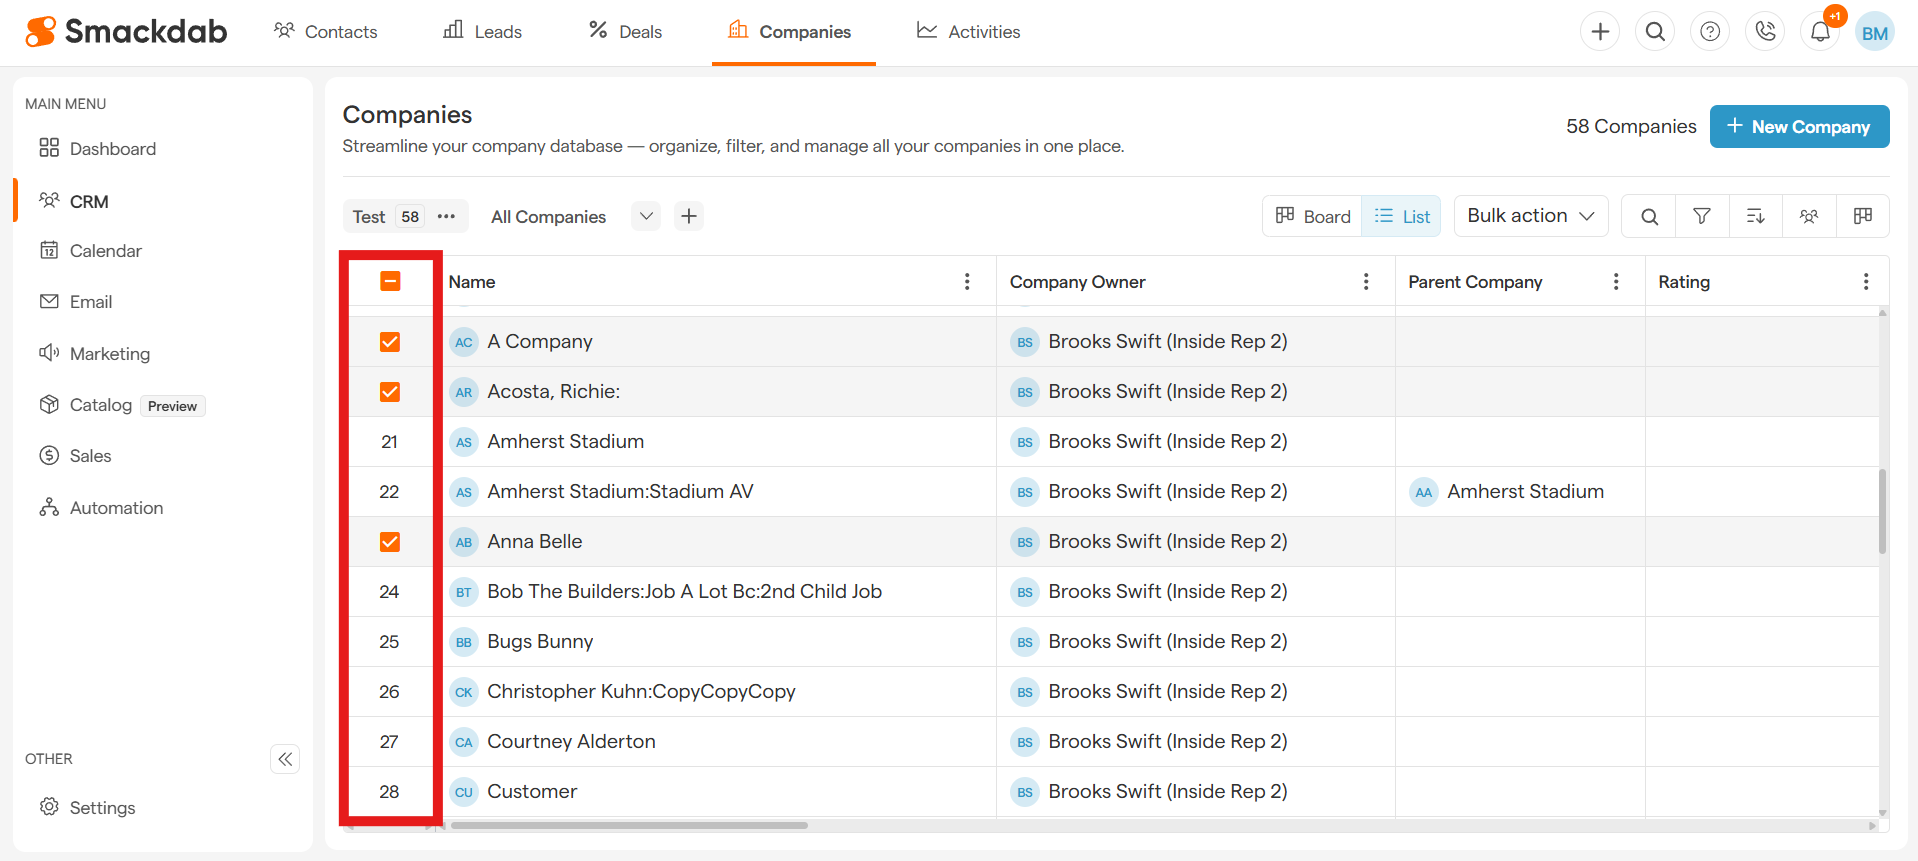Screen dimensions: 1918x861
Task: Open the table search icon
Action: (x=1649, y=216)
